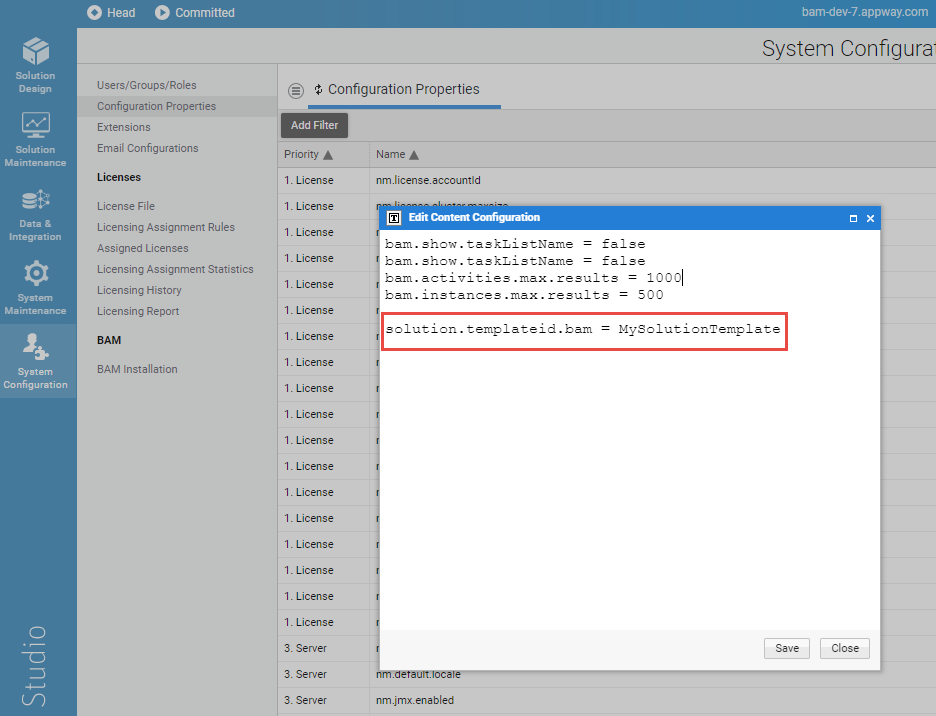Image resolution: width=936 pixels, height=716 pixels.
Task: Open Licensing Assignment Statistics page
Action: (176, 269)
